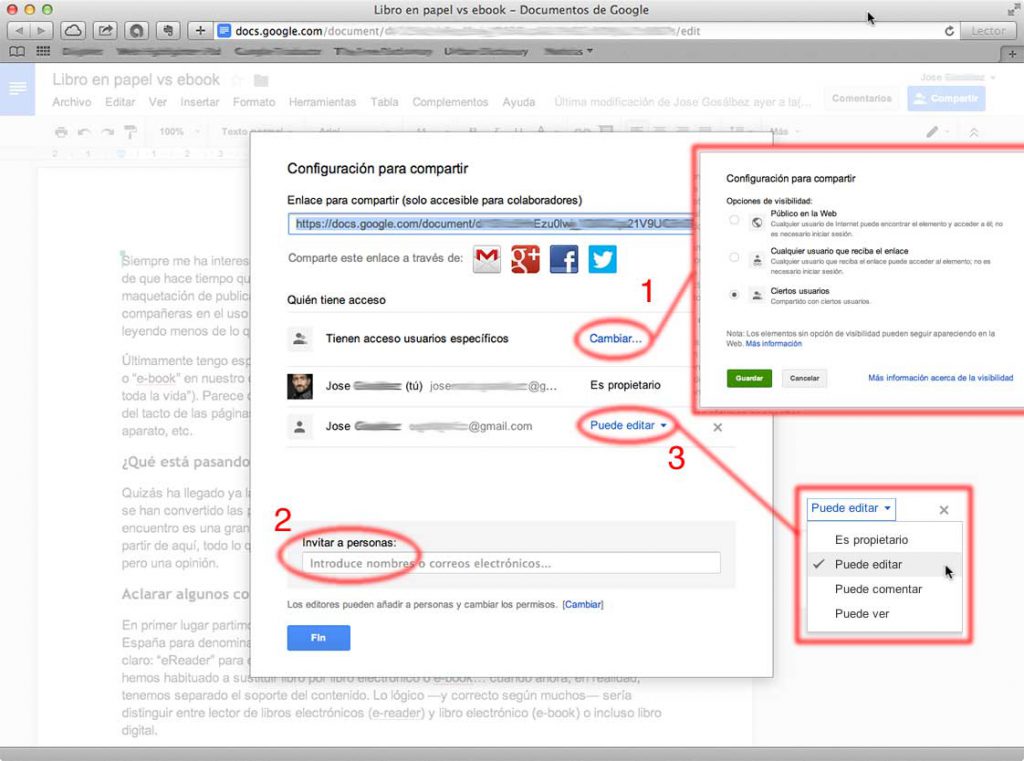Choose Puede ver in the permissions list
Image resolution: width=1024 pixels, height=761 pixels.
click(884, 614)
